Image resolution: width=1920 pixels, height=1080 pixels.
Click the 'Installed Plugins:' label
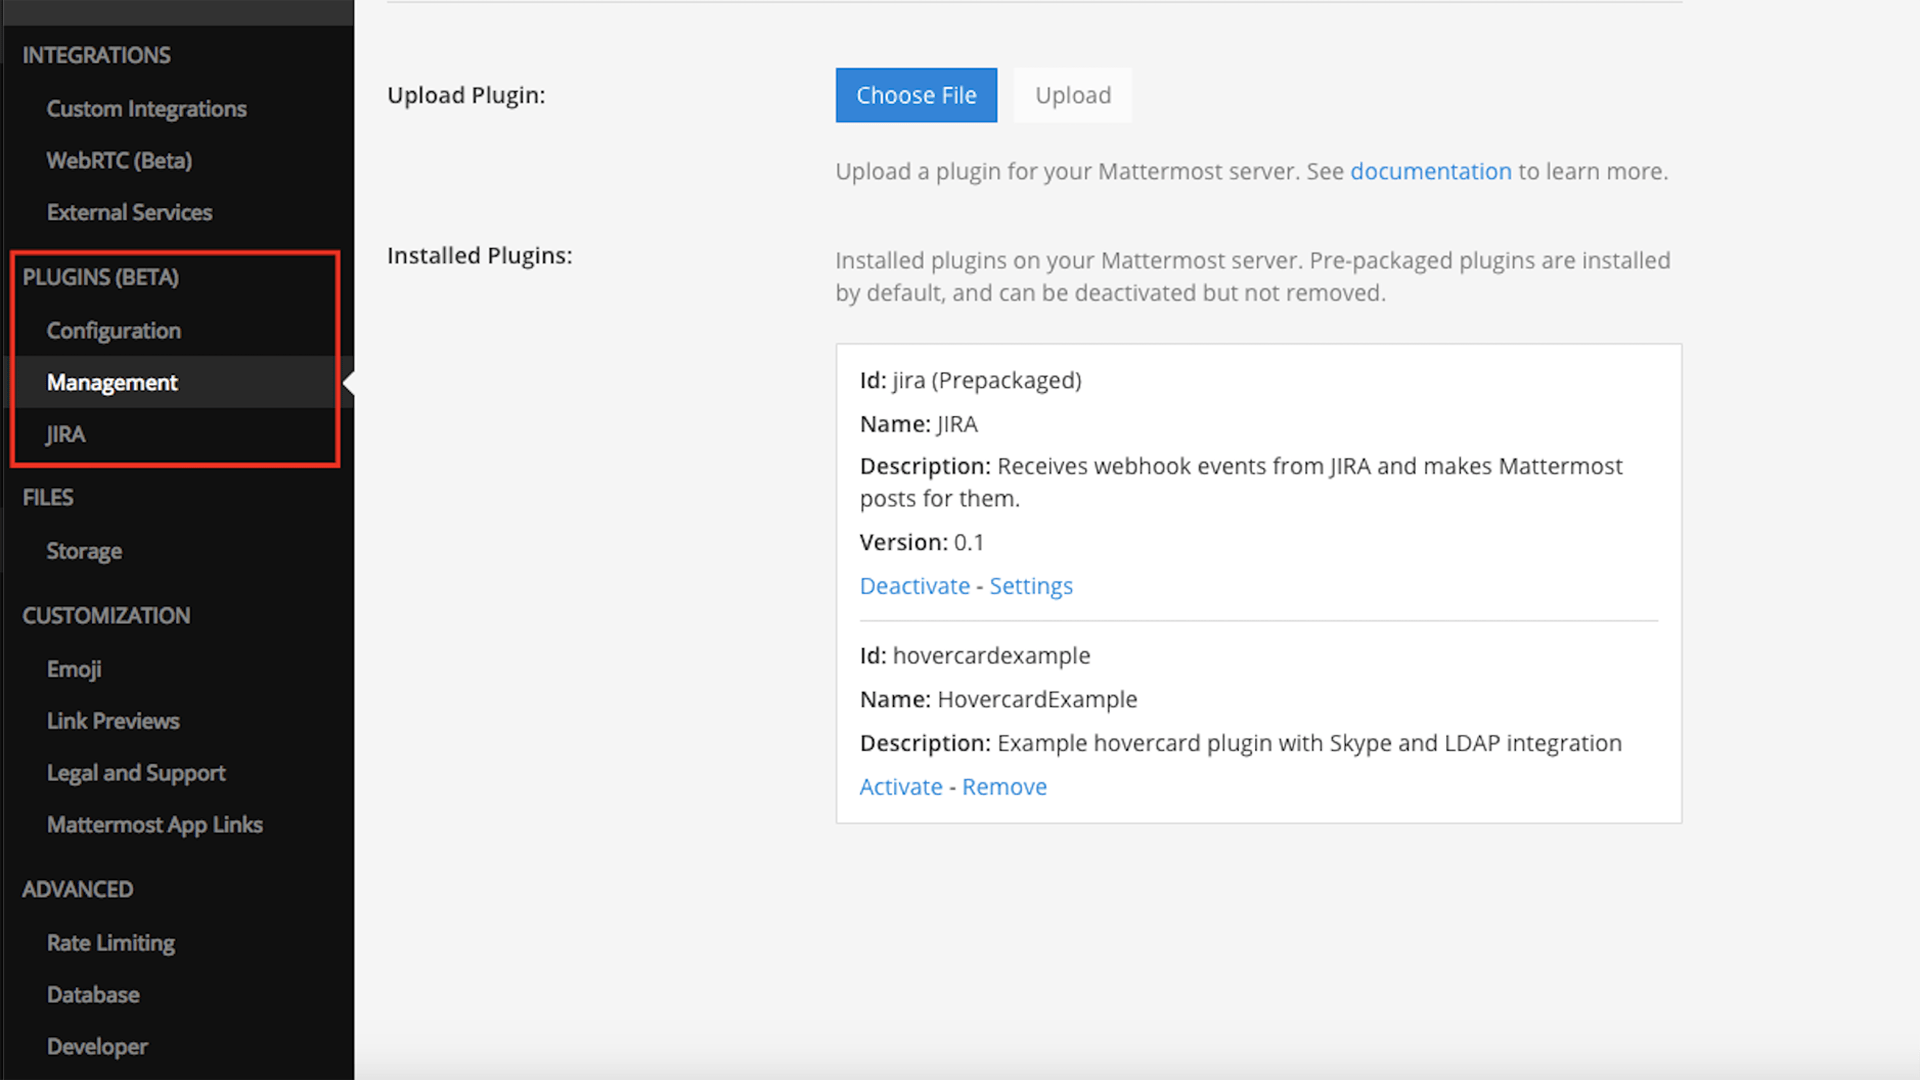click(479, 255)
